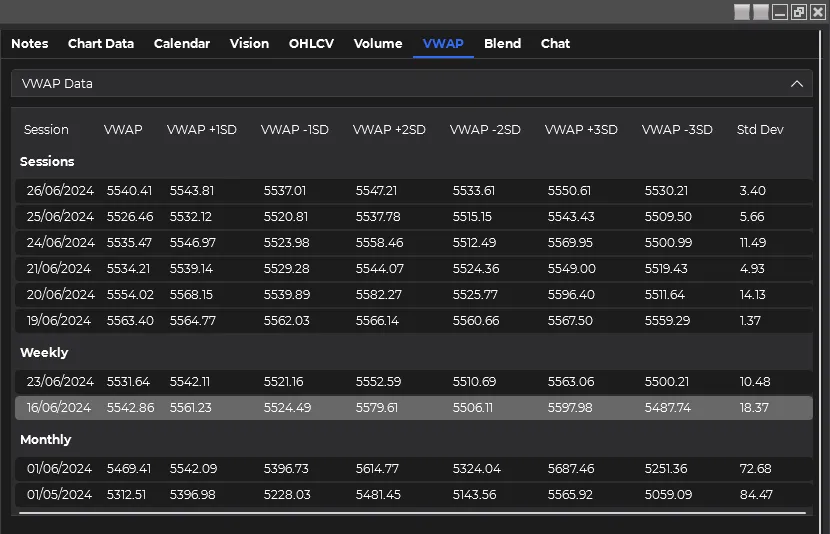830x534 pixels.
Task: Click VWAP +2SD value 5558.46
Action: [x=380, y=242]
